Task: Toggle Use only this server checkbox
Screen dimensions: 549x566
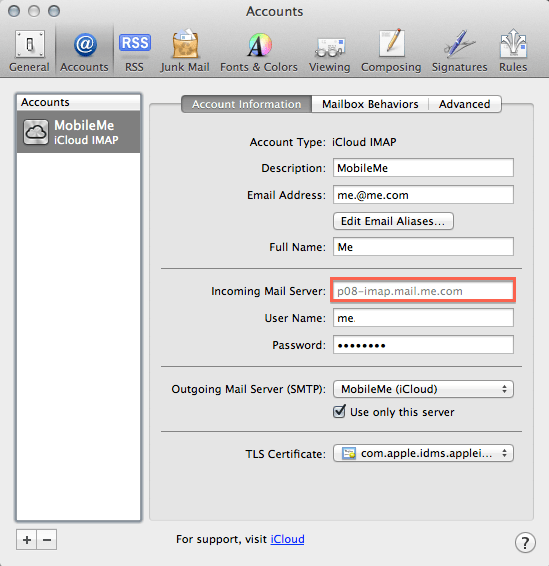Action: pyautogui.click(x=339, y=412)
